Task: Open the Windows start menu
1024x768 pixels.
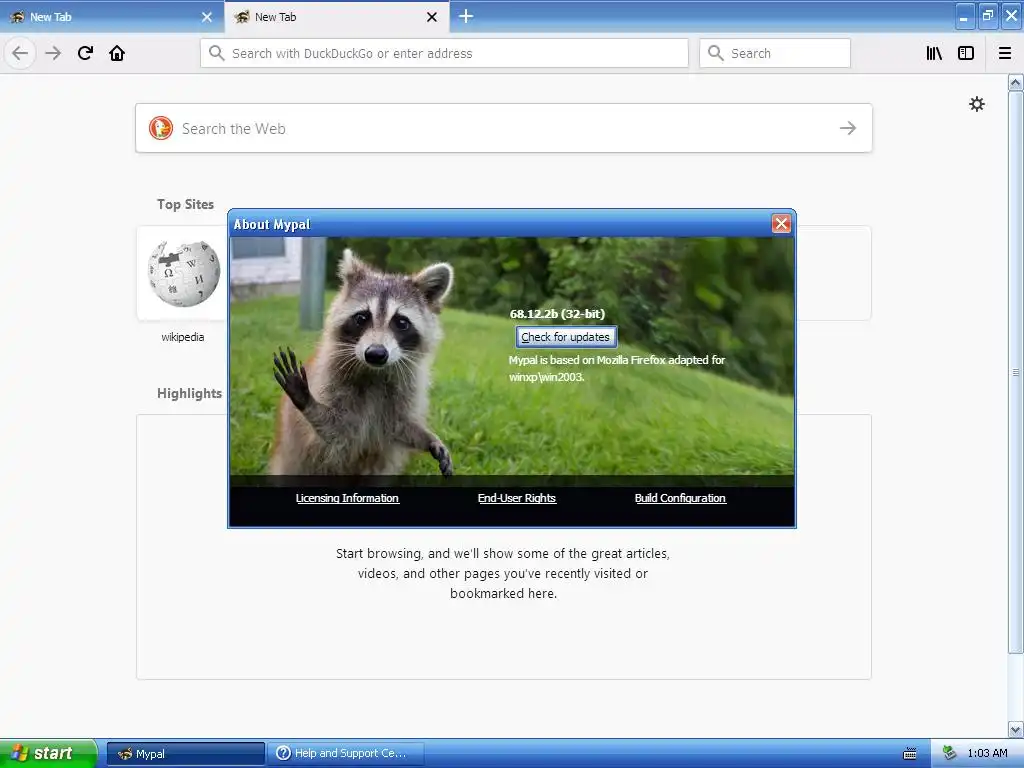Action: [x=48, y=753]
